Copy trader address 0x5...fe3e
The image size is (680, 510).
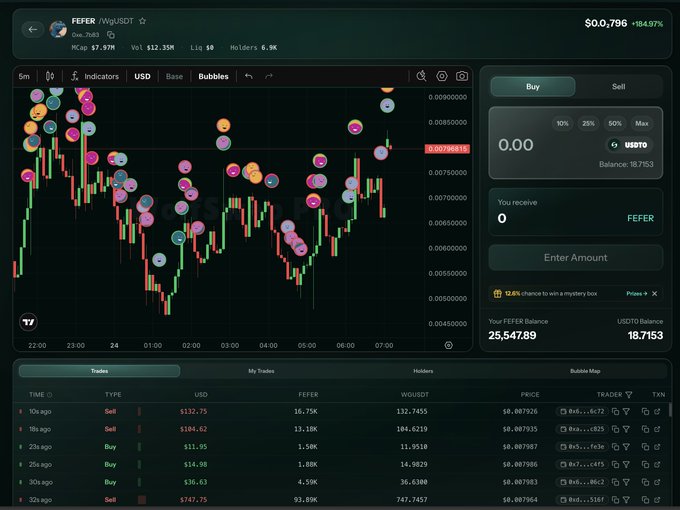615,447
